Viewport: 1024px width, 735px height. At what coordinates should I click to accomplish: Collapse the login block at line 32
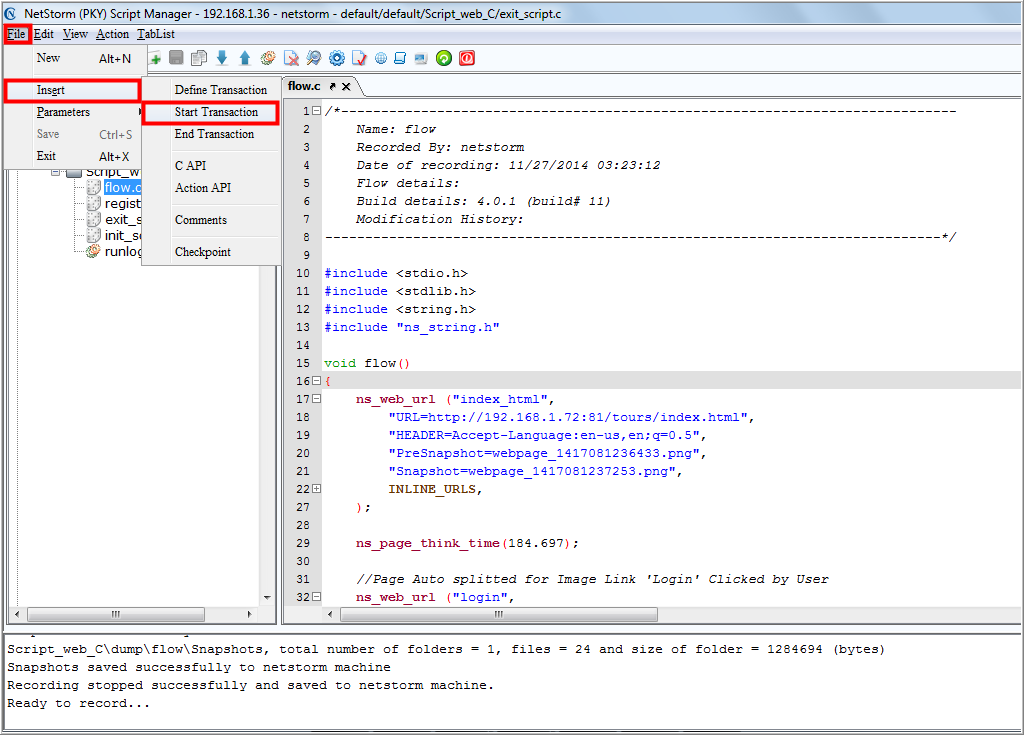317,596
